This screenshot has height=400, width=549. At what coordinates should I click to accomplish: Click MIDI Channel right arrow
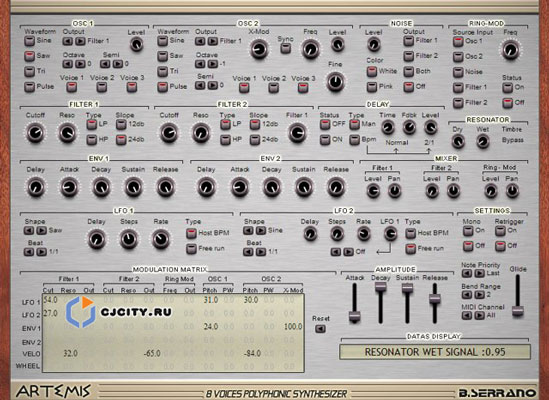pyautogui.click(x=480, y=315)
